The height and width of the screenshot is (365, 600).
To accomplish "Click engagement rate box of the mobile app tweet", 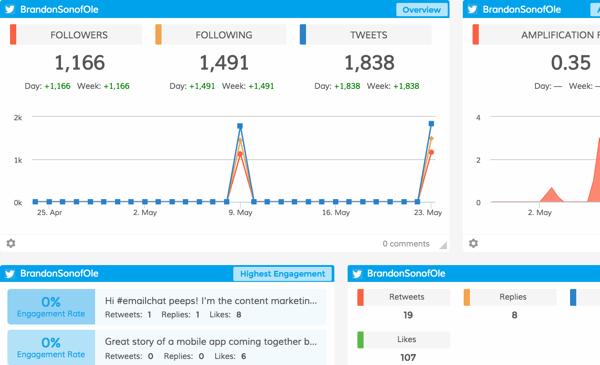I will [x=51, y=347].
